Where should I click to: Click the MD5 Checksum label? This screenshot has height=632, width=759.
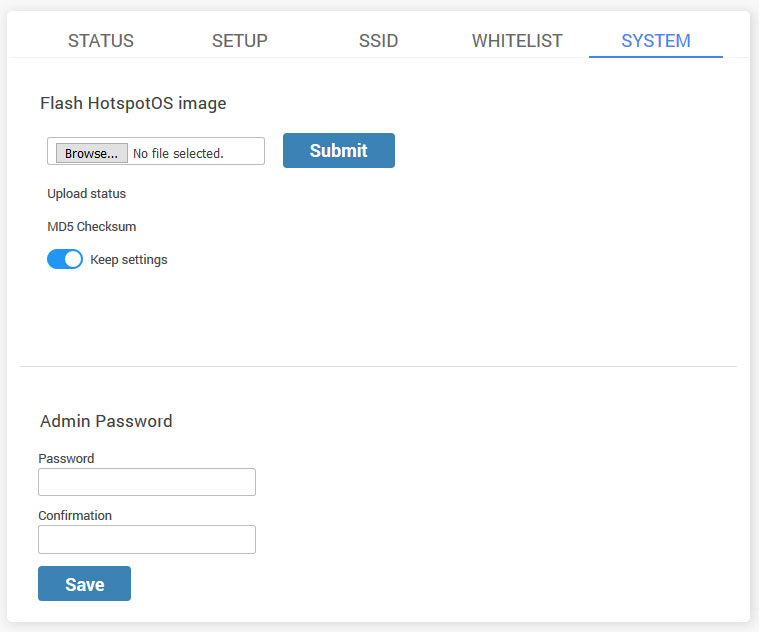[91, 226]
